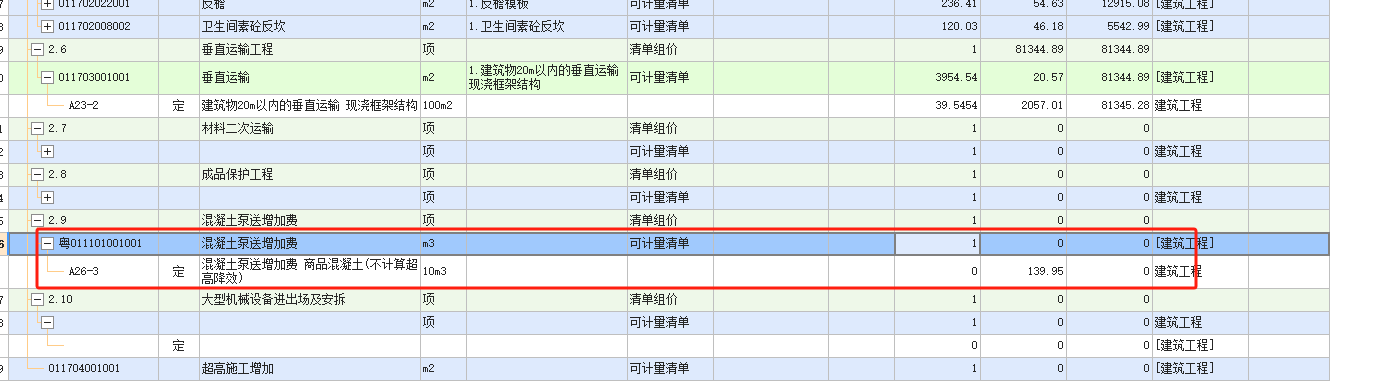Expand the blank child row under 2.7 材料二次运输

tap(47, 151)
